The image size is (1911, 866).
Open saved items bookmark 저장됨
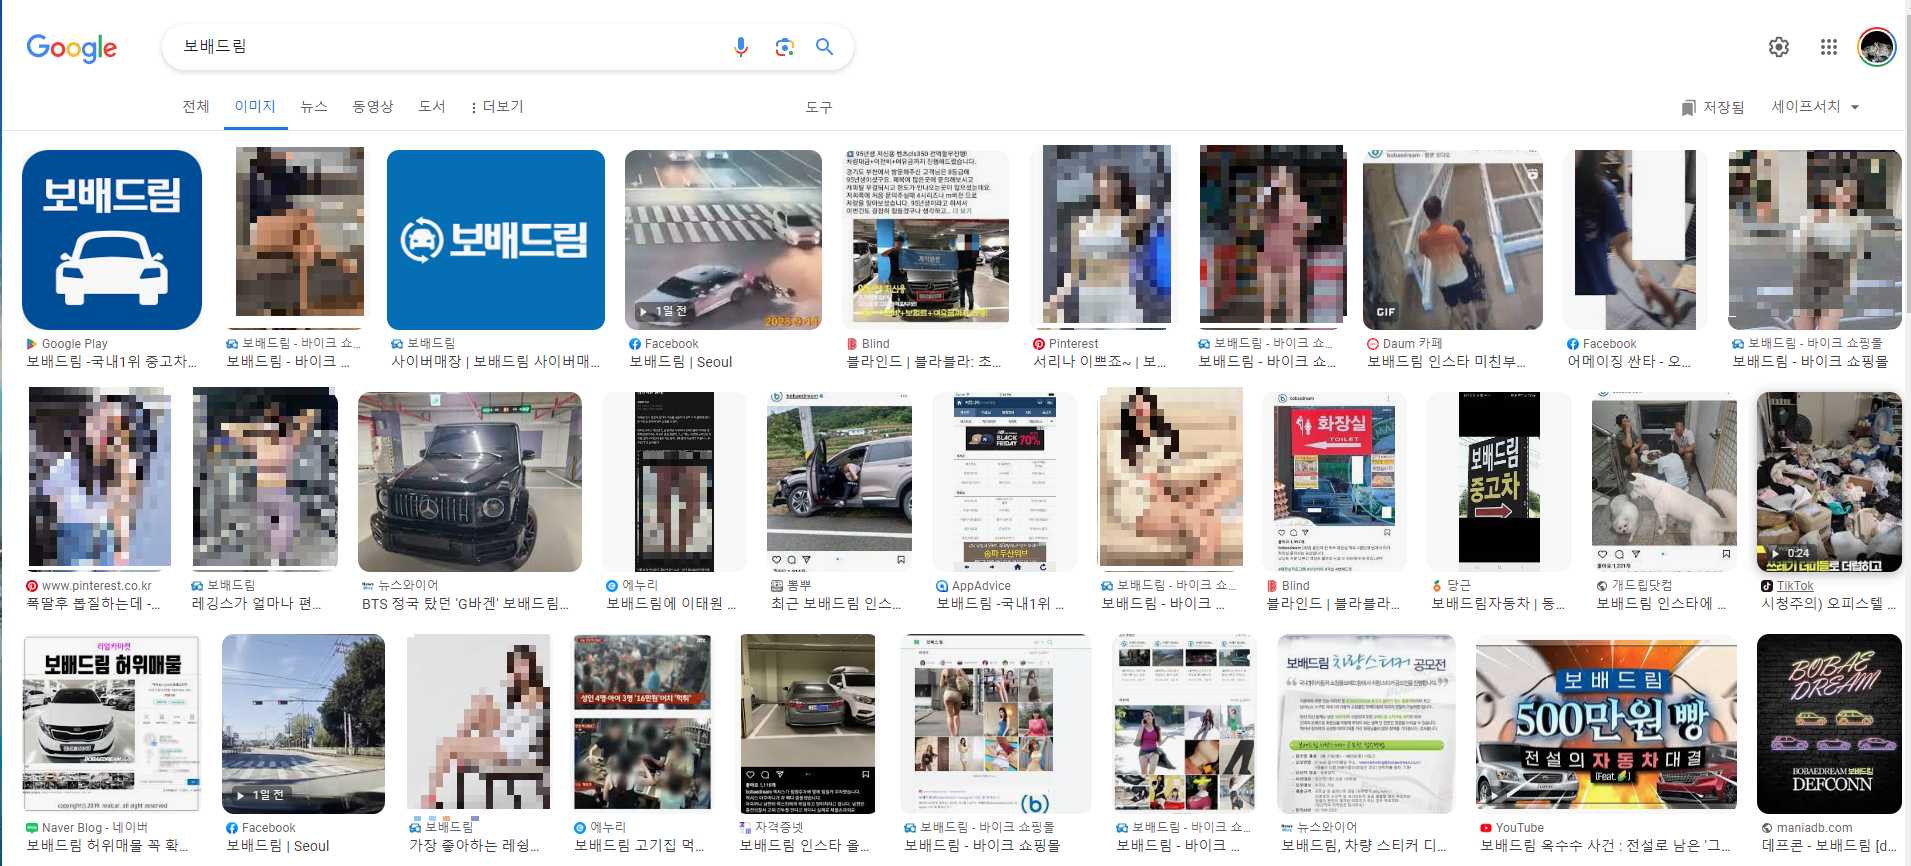[x=1713, y=107]
